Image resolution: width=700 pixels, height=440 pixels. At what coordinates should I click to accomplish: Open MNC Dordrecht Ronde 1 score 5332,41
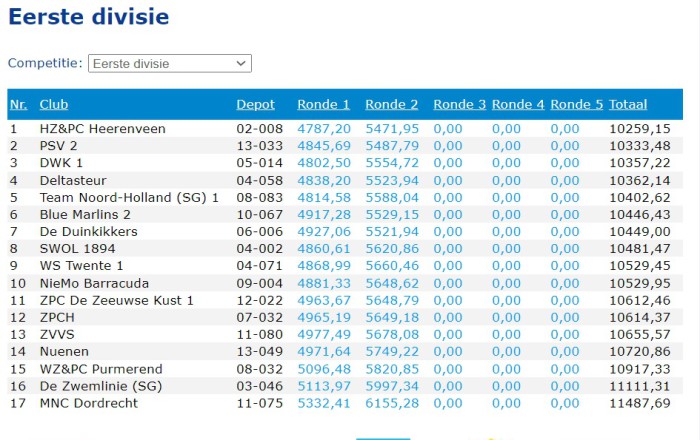tap(324, 403)
